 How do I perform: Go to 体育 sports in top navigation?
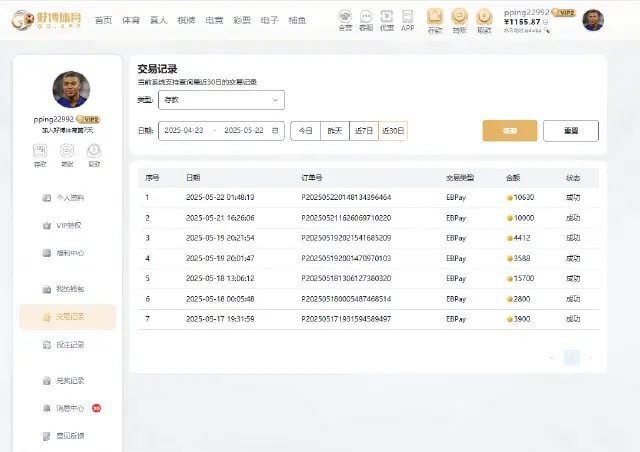tap(131, 20)
